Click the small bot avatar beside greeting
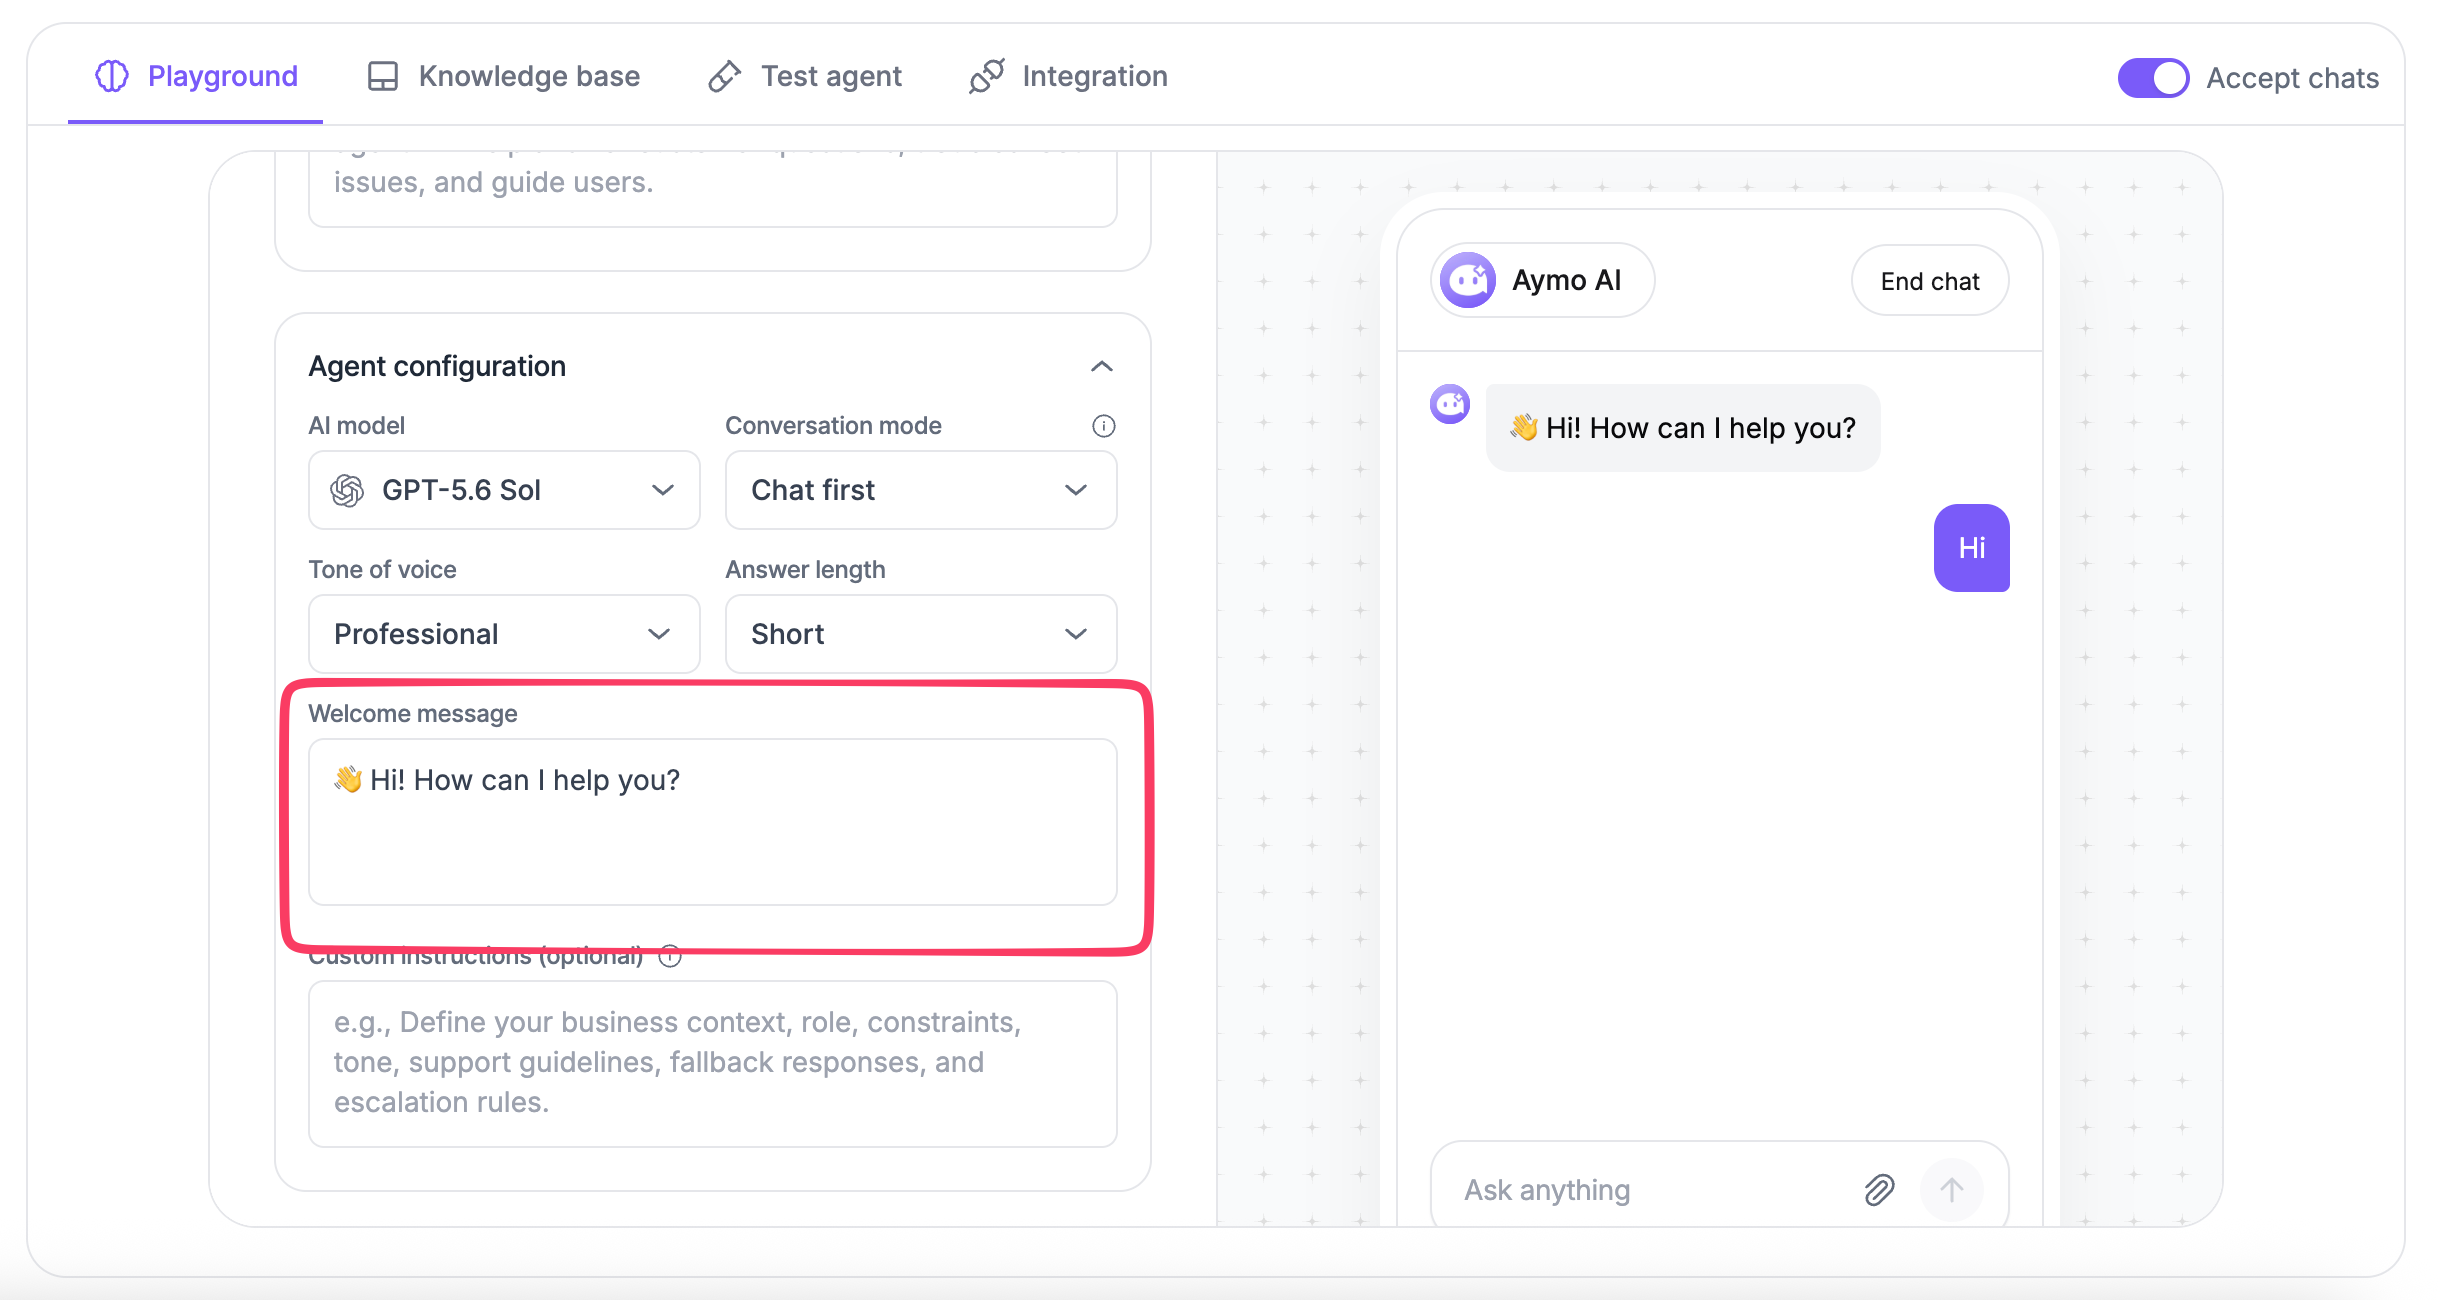Screen dimensions: 2438x1300 coord(1450,404)
